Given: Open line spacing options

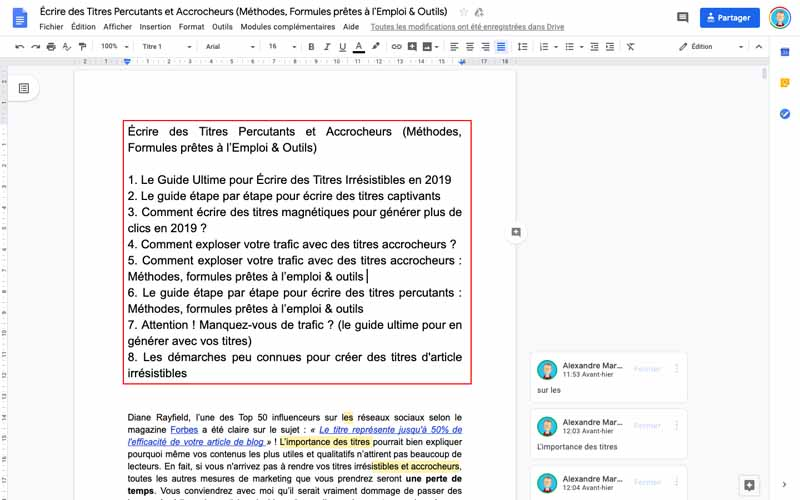Looking at the screenshot, I should click(x=522, y=46).
